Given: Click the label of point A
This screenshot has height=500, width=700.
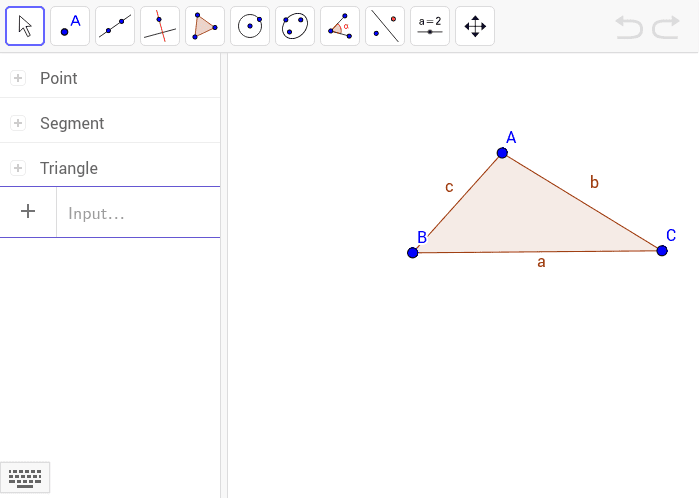Looking at the screenshot, I should tap(511, 138).
